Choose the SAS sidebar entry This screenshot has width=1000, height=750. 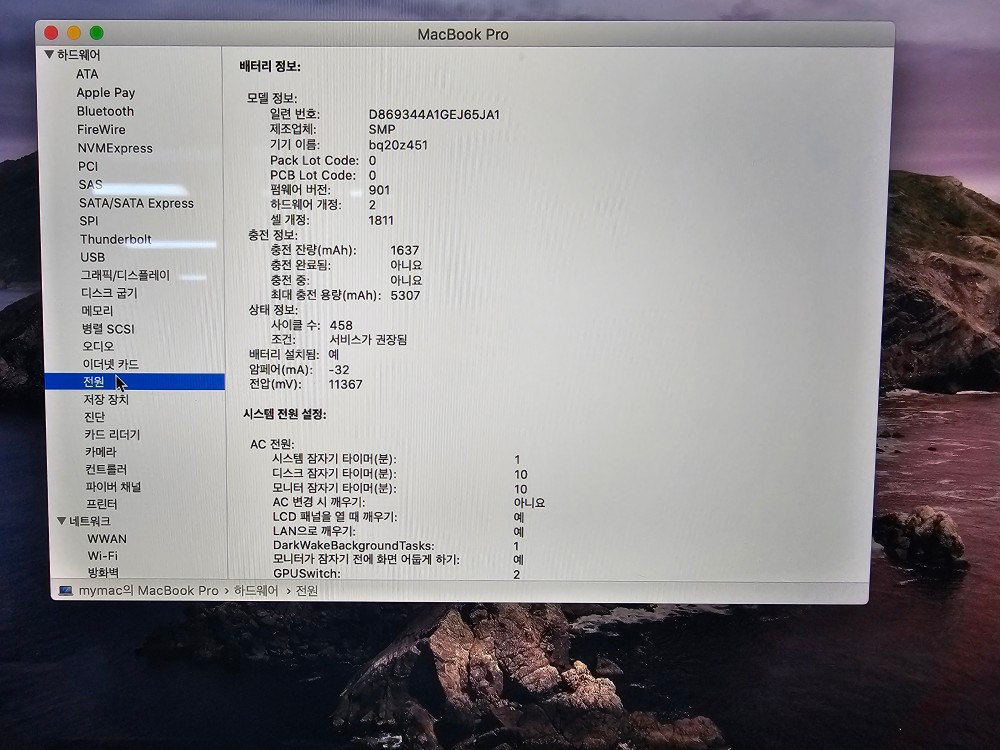(91, 184)
